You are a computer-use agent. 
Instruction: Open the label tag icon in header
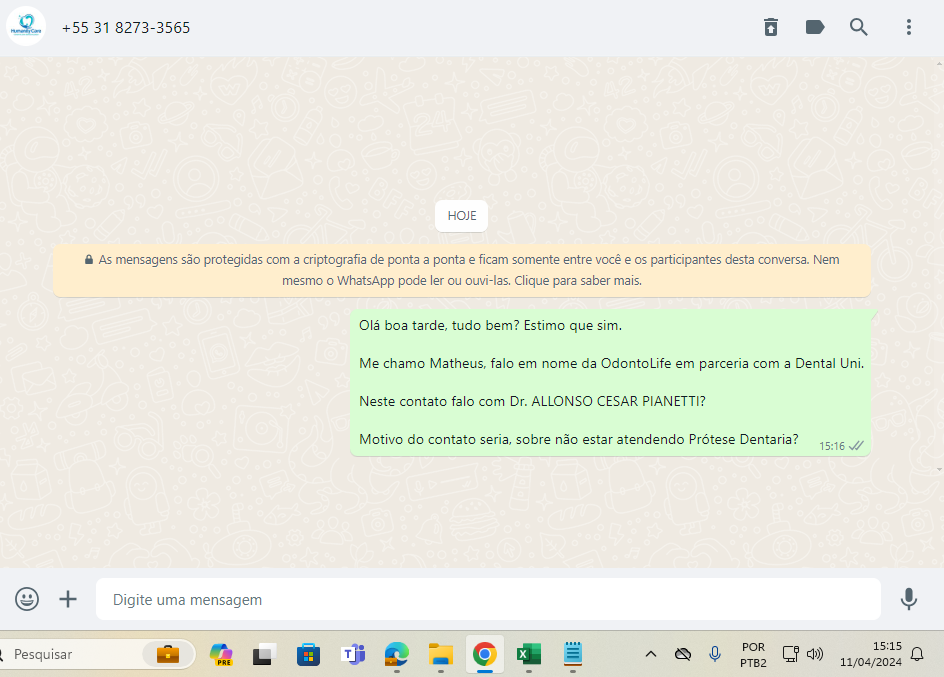815,27
